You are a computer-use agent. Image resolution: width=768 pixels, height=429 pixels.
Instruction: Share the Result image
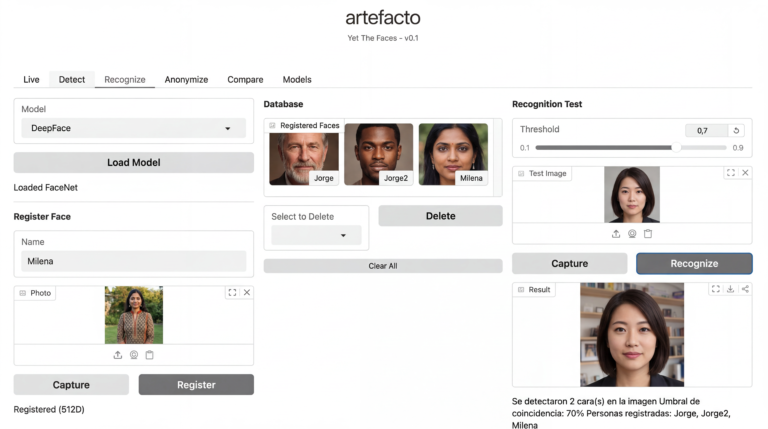coord(745,289)
